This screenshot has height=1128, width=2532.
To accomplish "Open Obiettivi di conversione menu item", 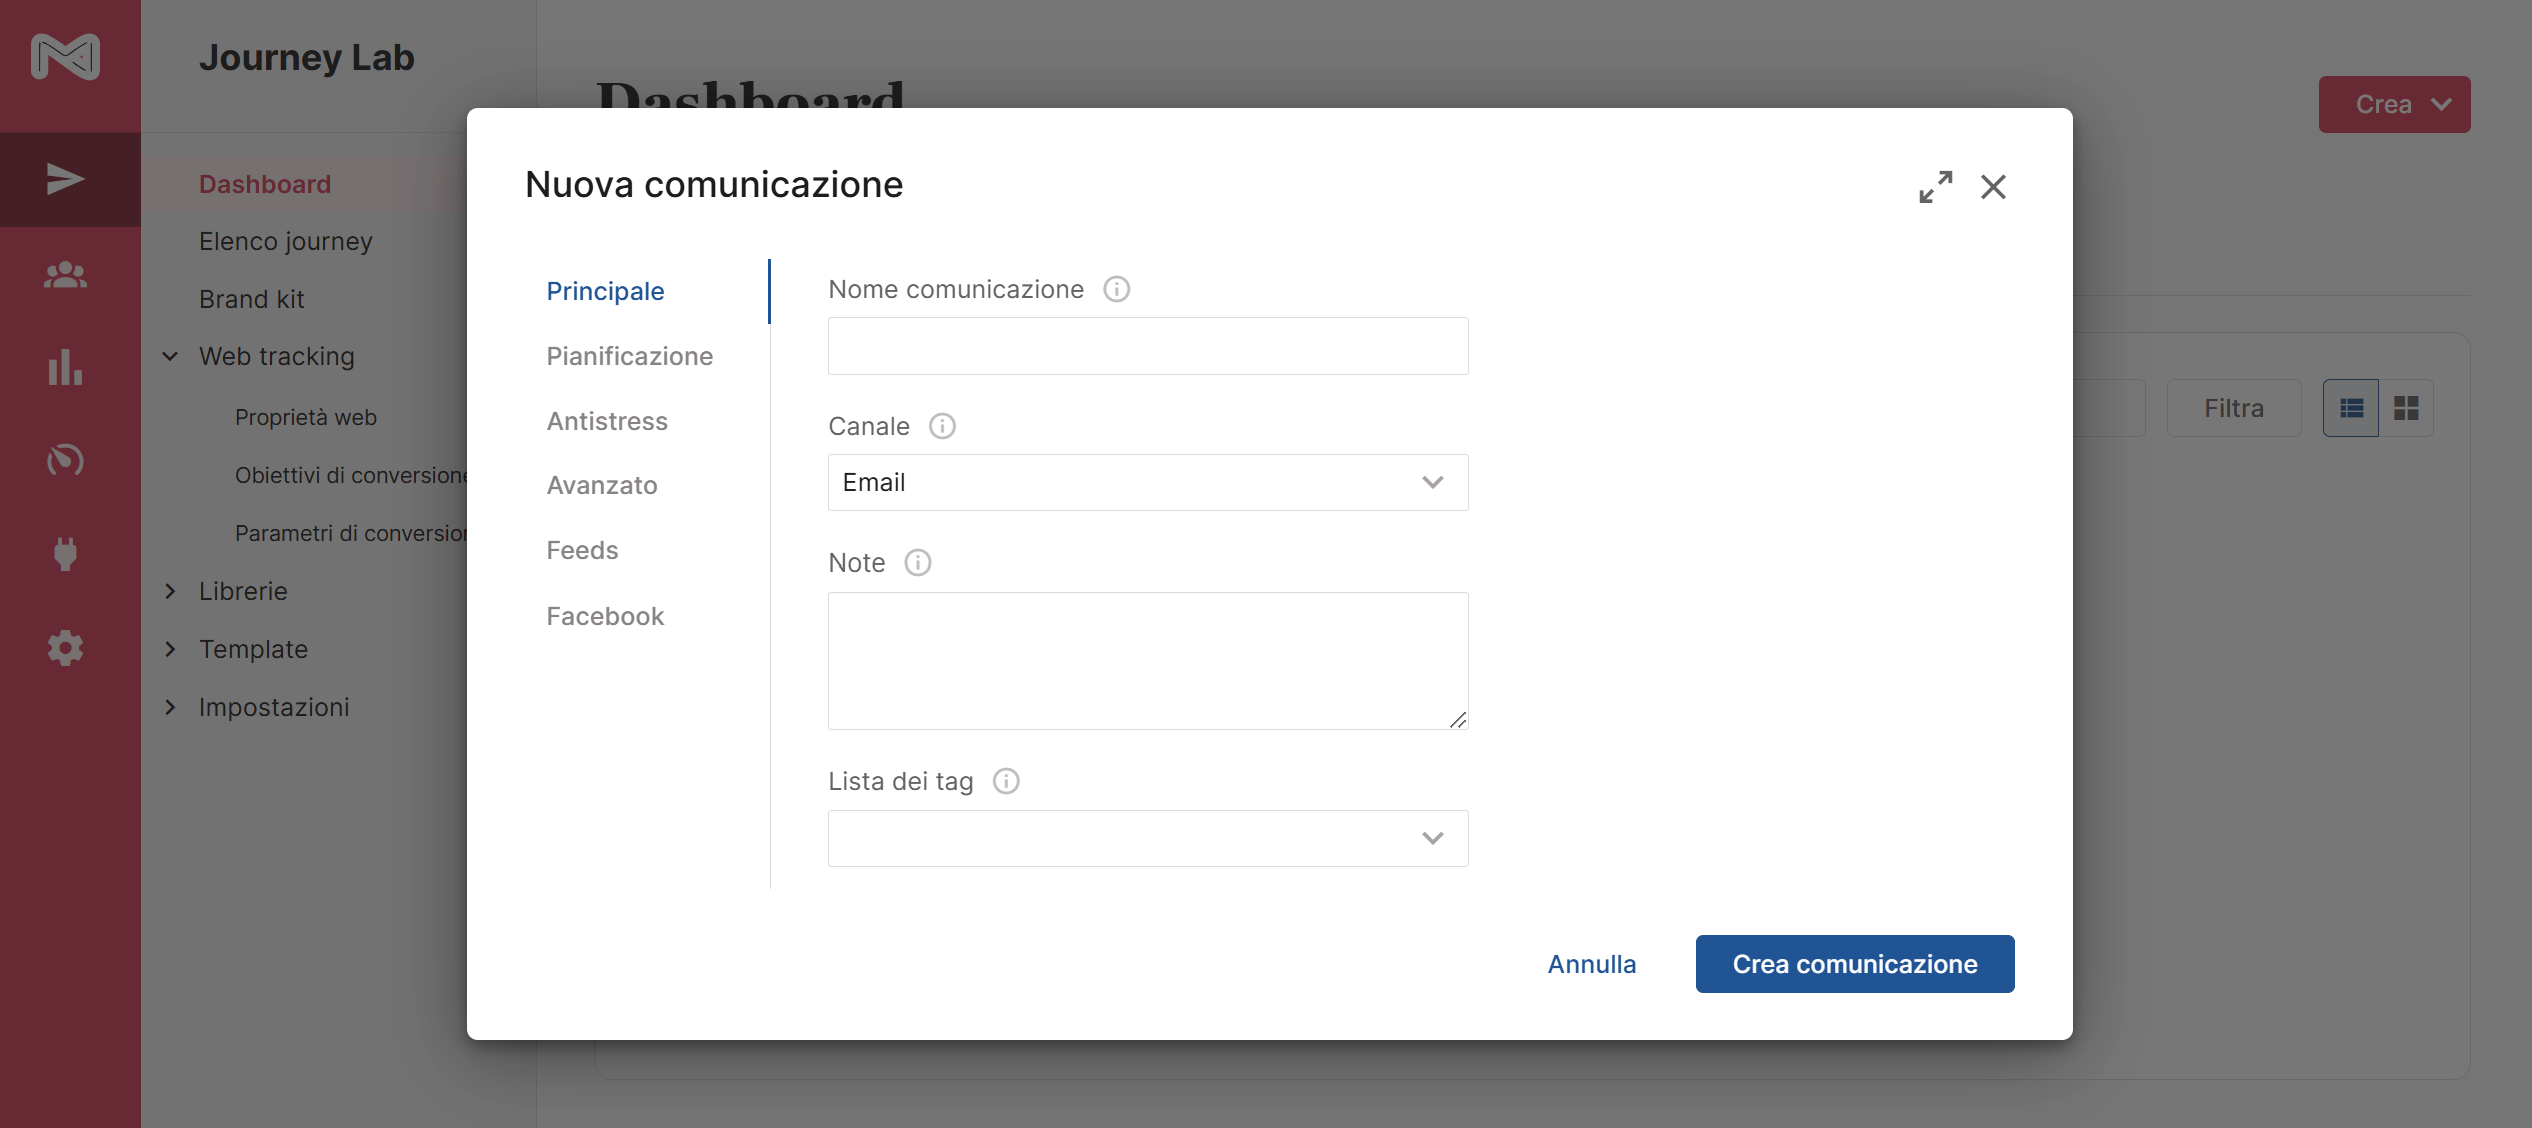I will [351, 475].
